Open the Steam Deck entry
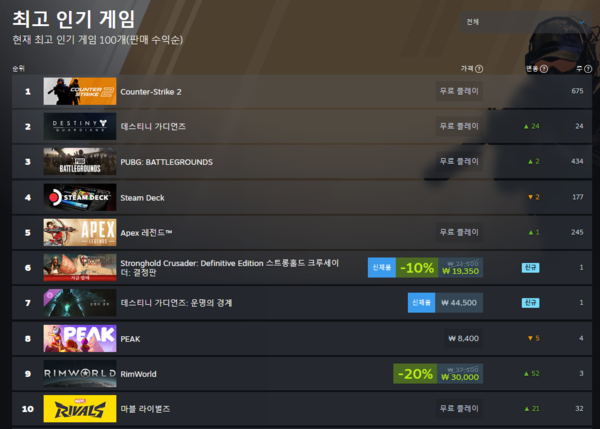 tap(142, 198)
